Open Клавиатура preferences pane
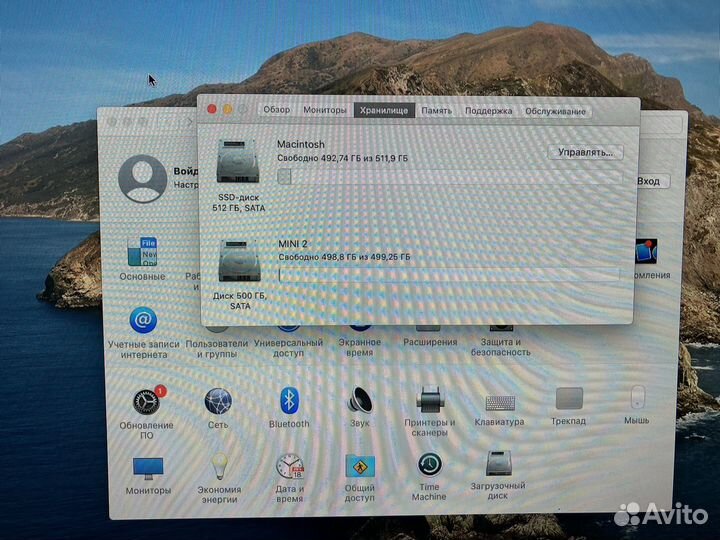720x540 pixels. pyautogui.click(x=500, y=404)
